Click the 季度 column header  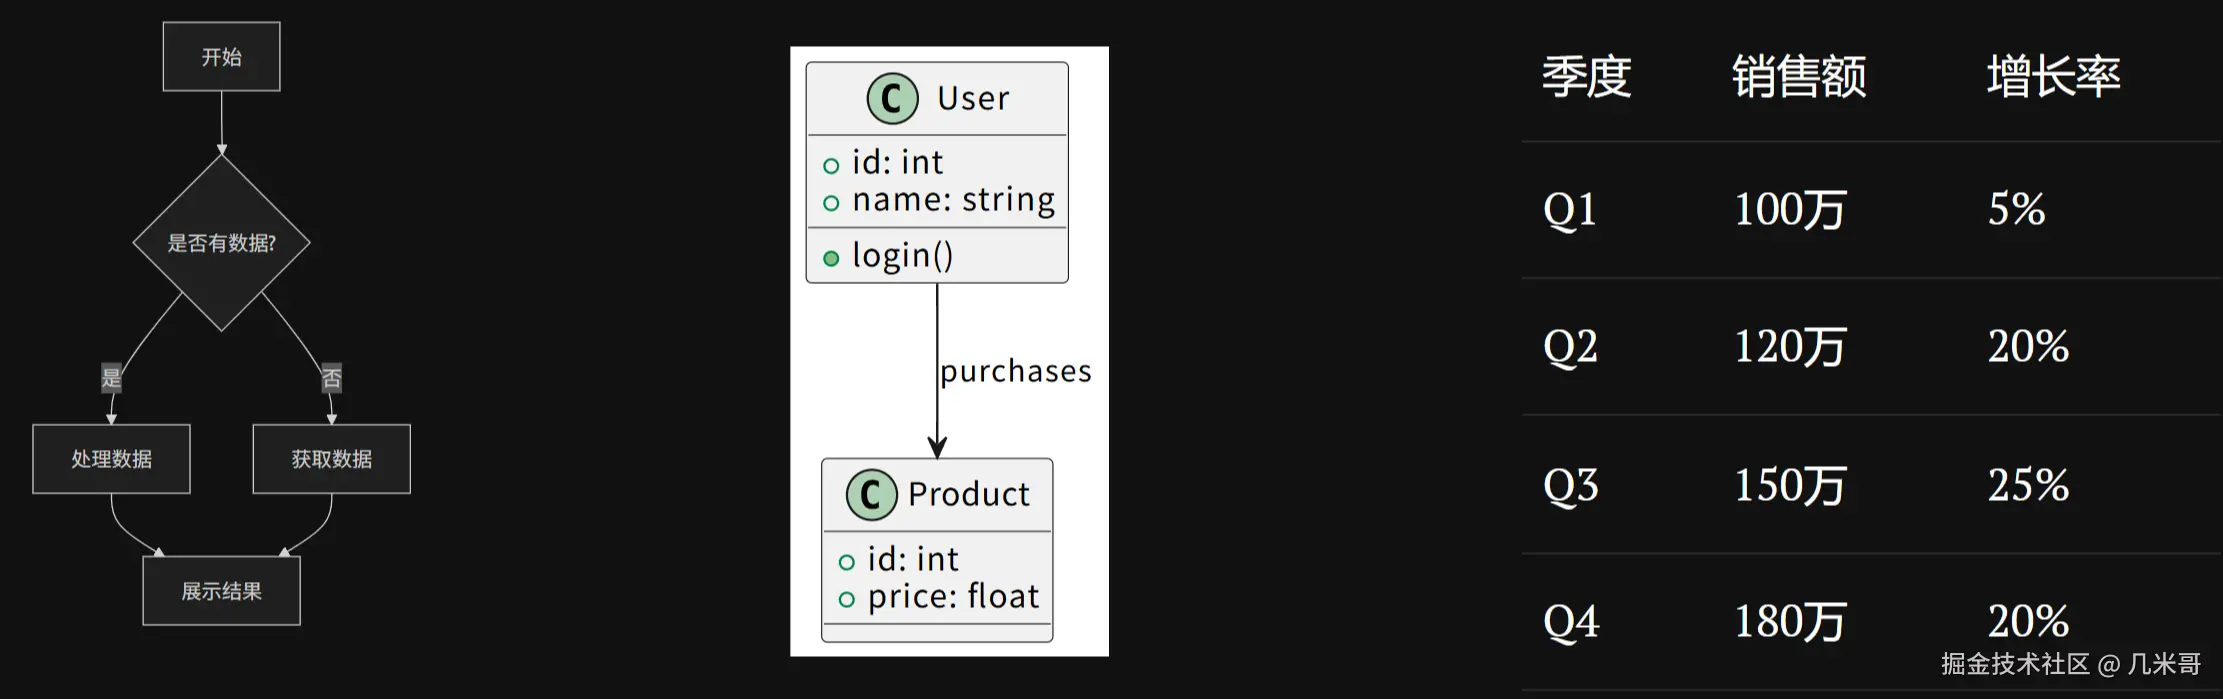pos(1586,77)
